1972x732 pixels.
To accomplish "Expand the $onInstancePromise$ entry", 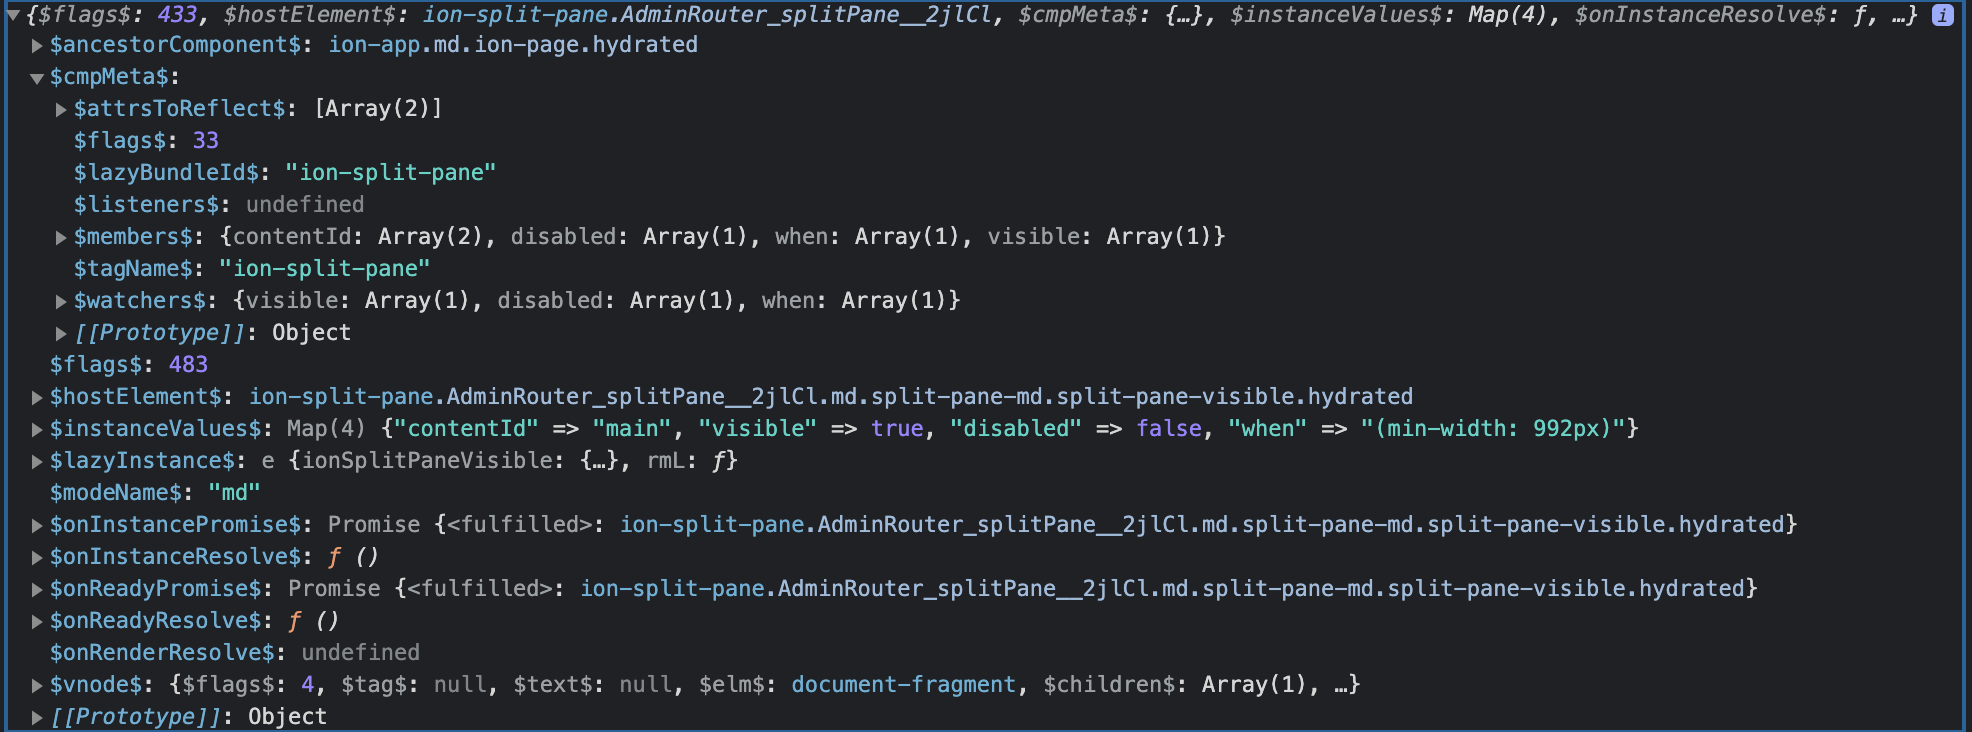I will click(x=37, y=525).
